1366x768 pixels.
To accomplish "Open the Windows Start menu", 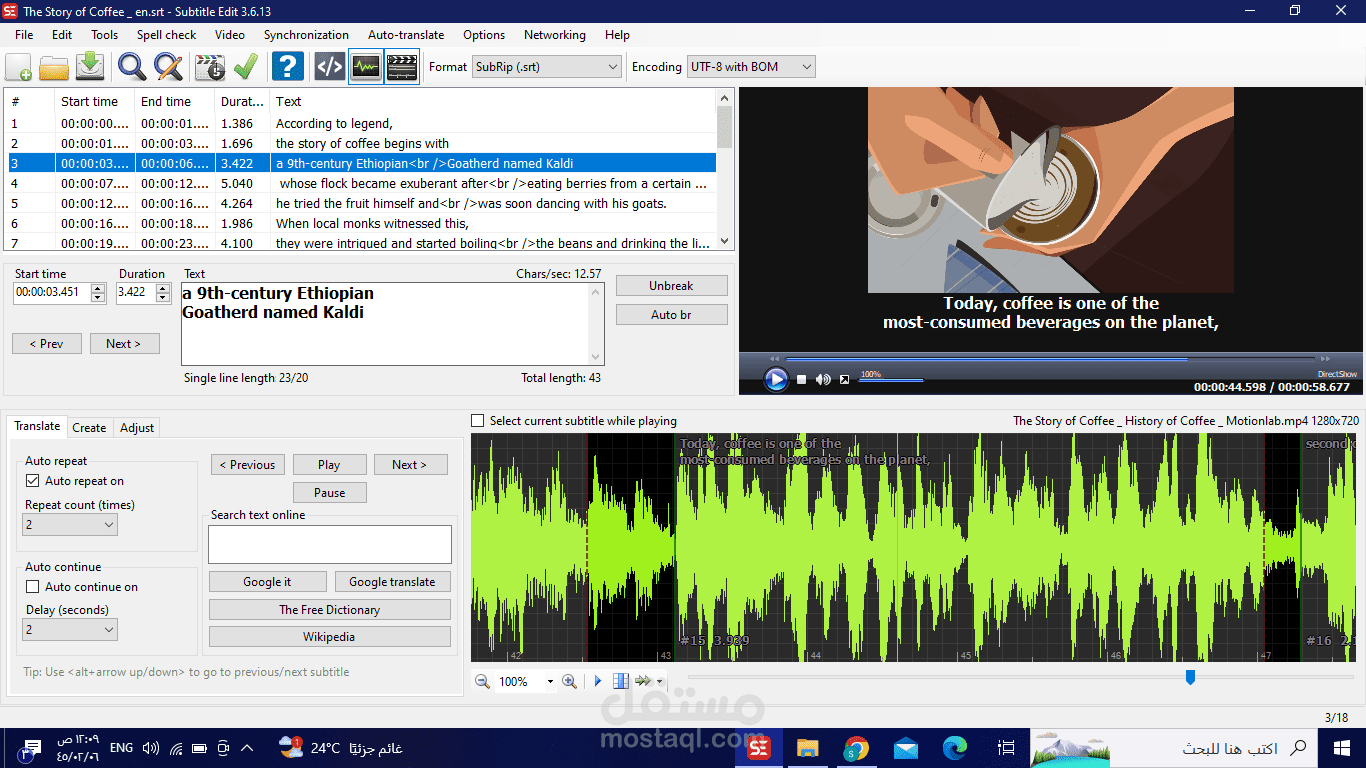I will [x=1342, y=748].
